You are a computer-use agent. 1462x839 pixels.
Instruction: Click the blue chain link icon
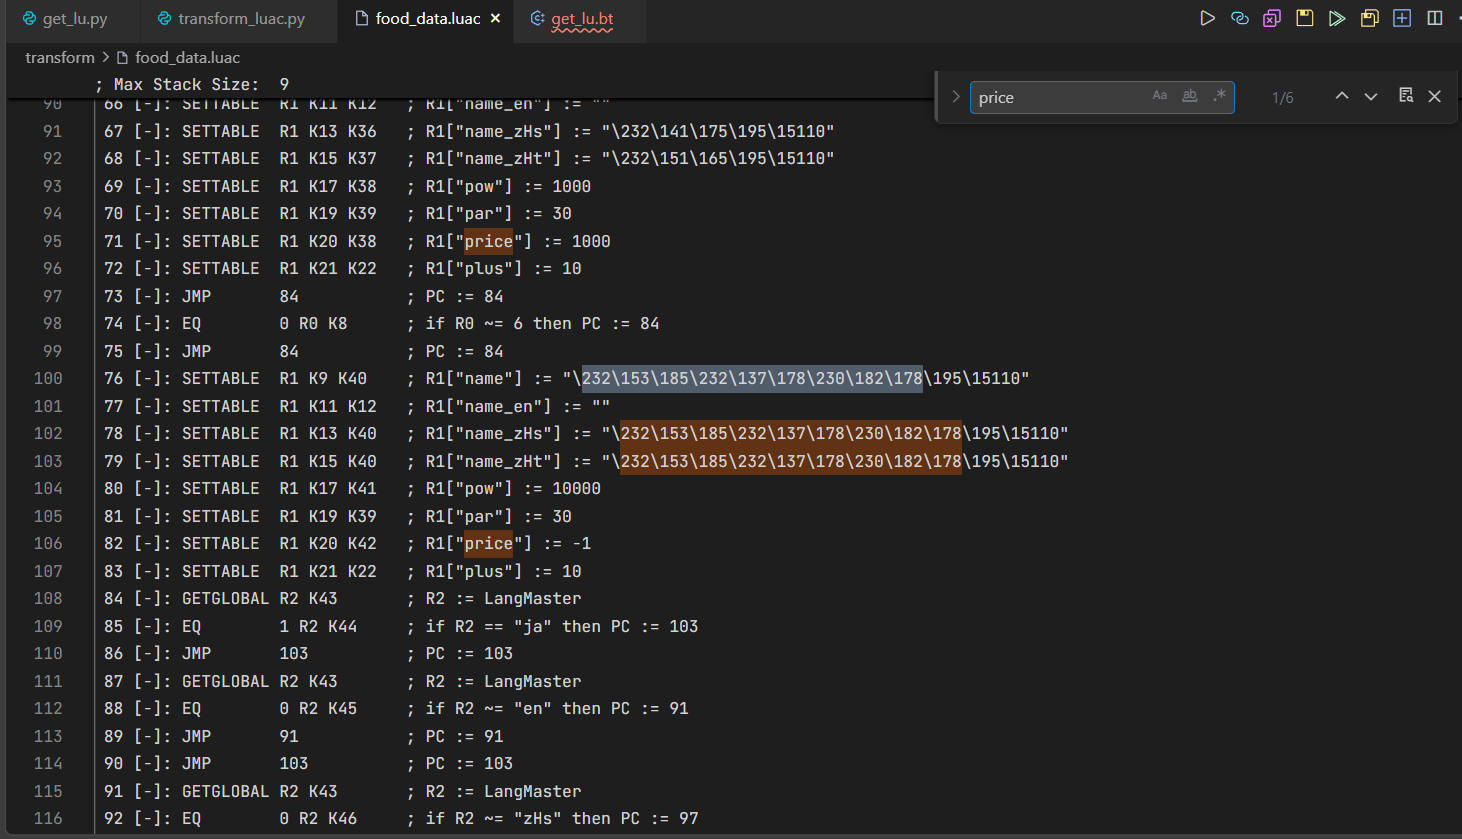click(1240, 18)
